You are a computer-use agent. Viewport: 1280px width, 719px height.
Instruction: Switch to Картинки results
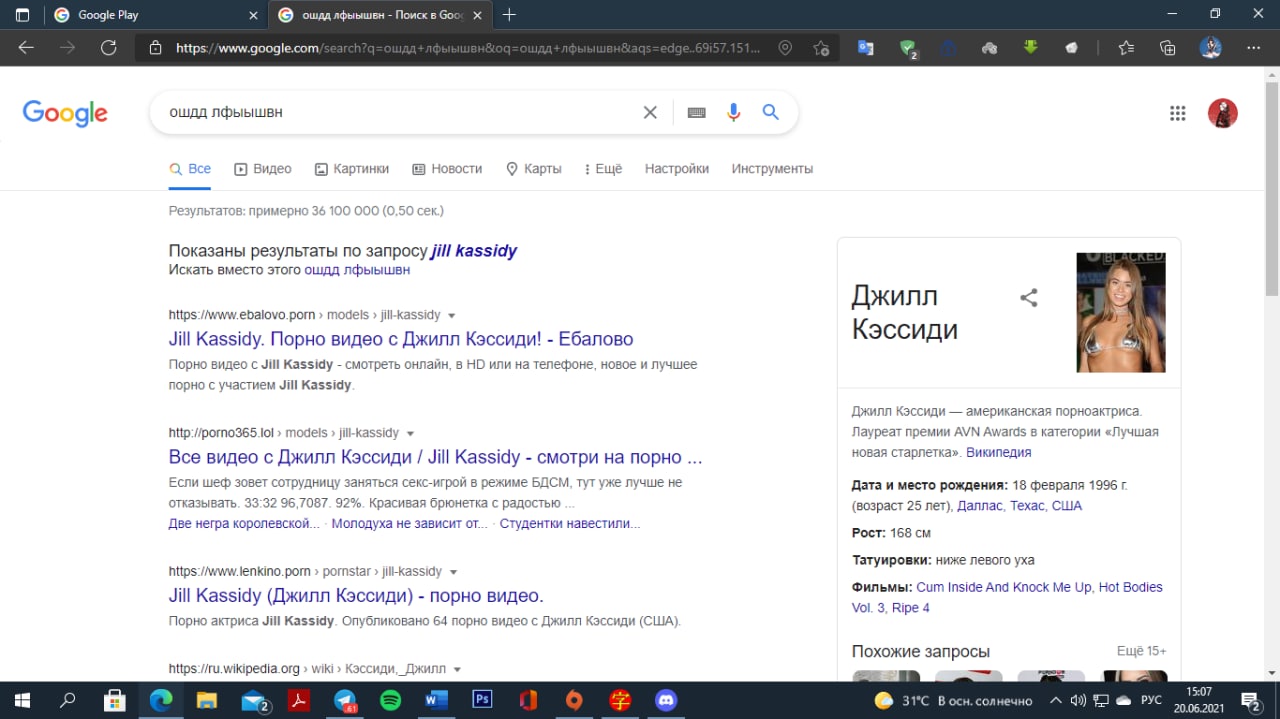pos(352,169)
